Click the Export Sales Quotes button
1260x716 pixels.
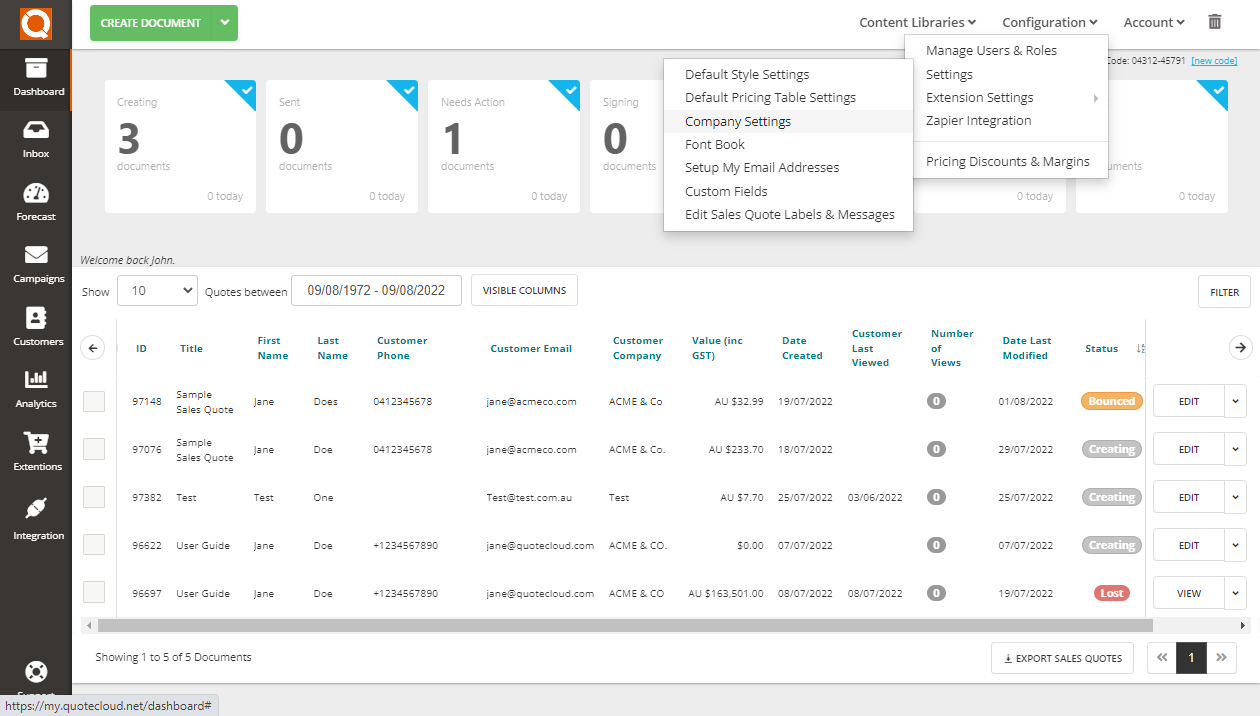point(1062,658)
